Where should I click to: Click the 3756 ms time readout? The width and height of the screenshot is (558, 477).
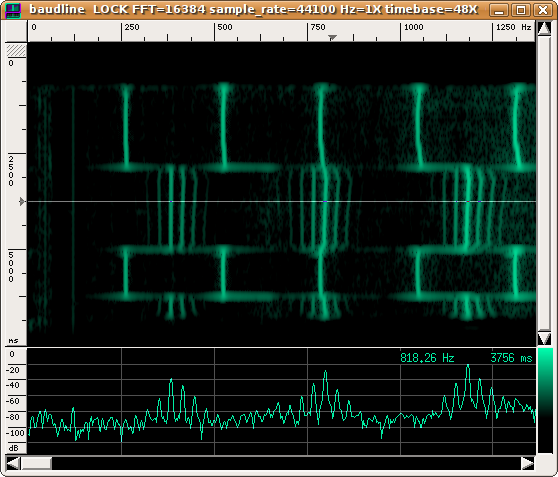511,358
